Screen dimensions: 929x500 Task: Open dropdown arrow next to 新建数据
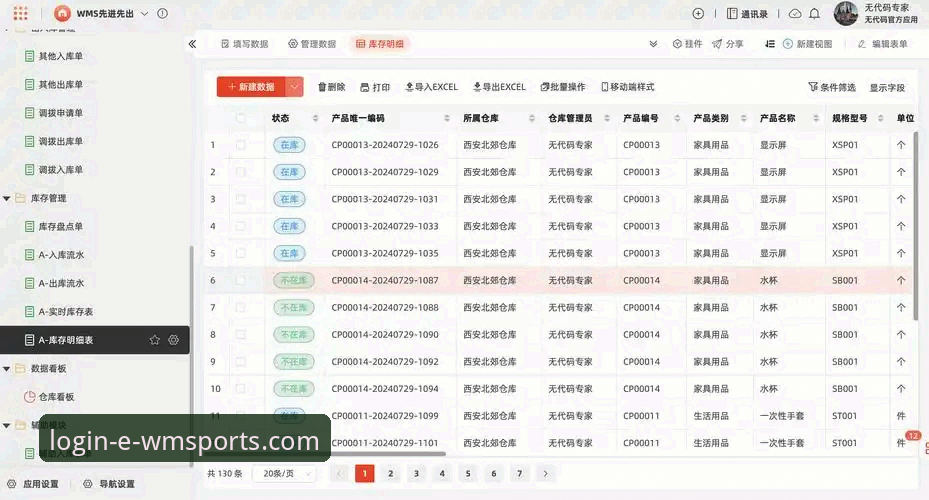(294, 86)
